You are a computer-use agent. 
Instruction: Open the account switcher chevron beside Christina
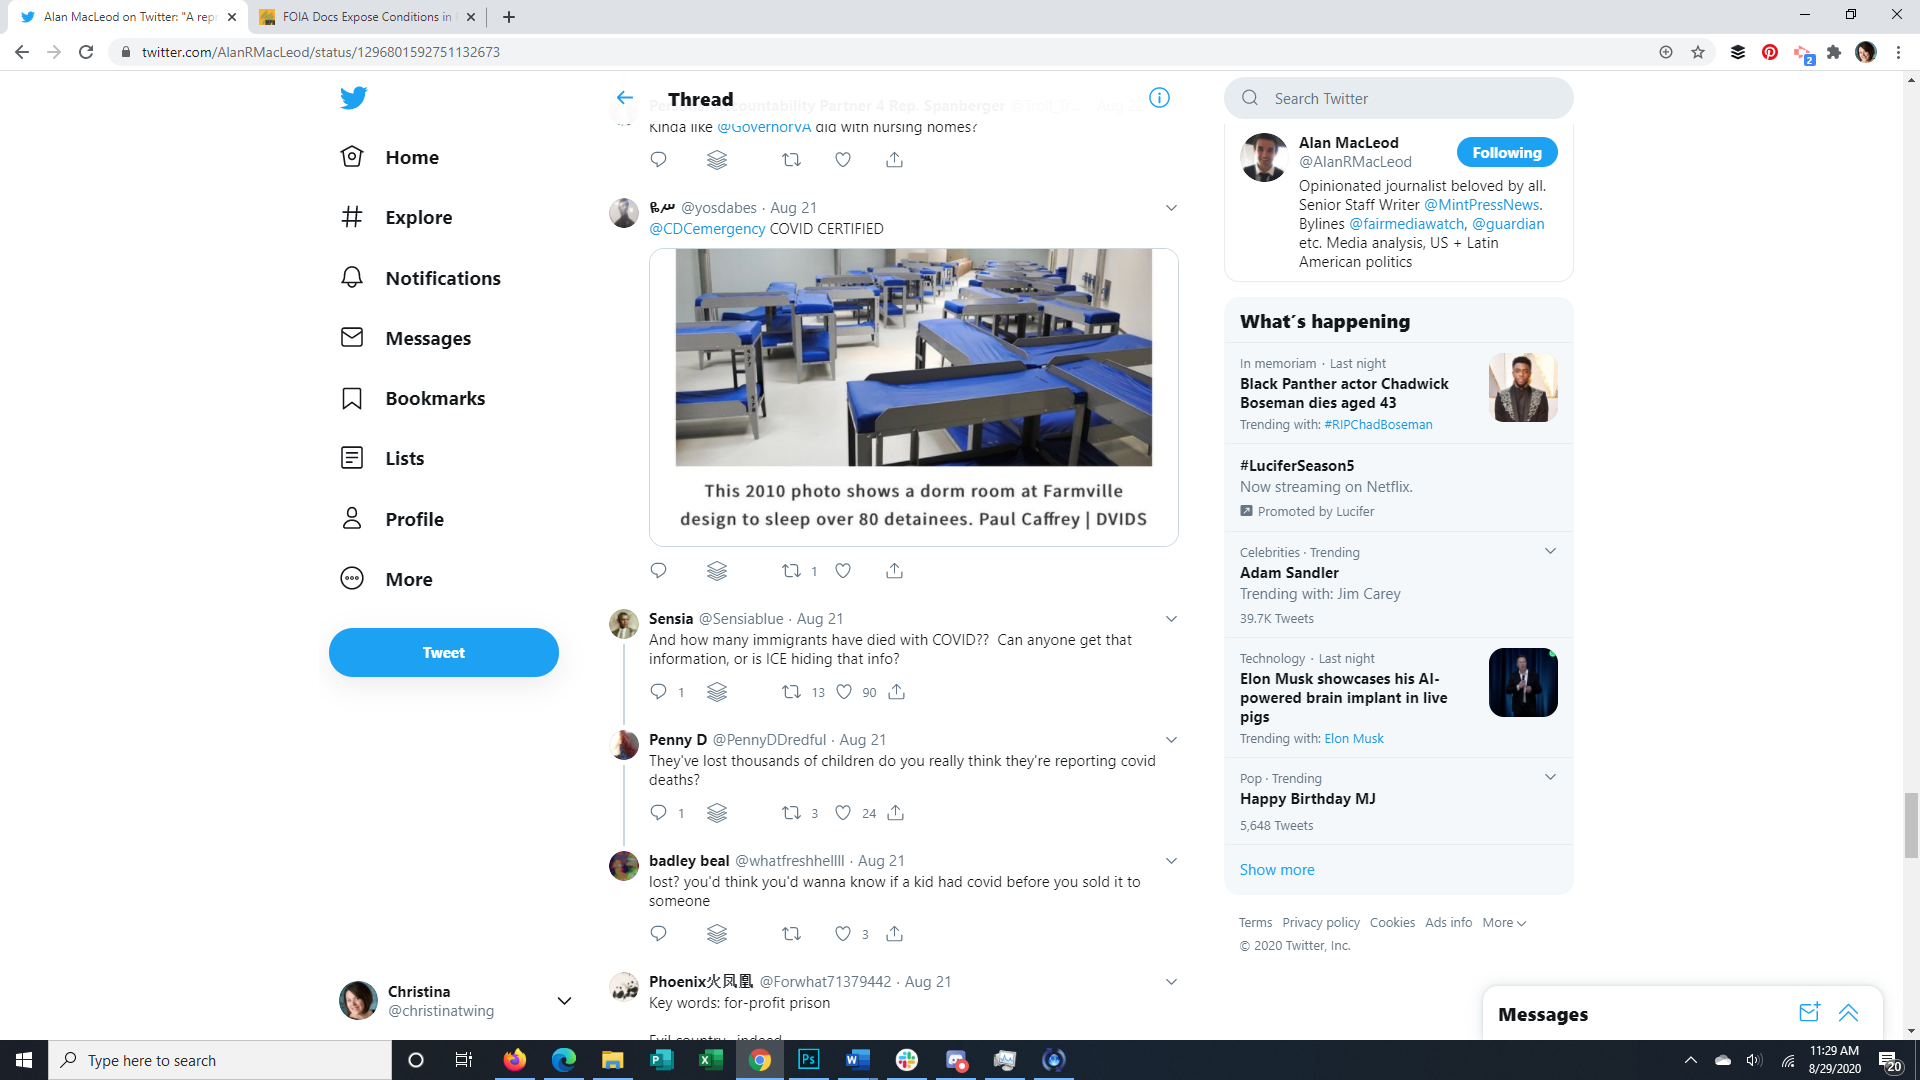coord(564,1001)
